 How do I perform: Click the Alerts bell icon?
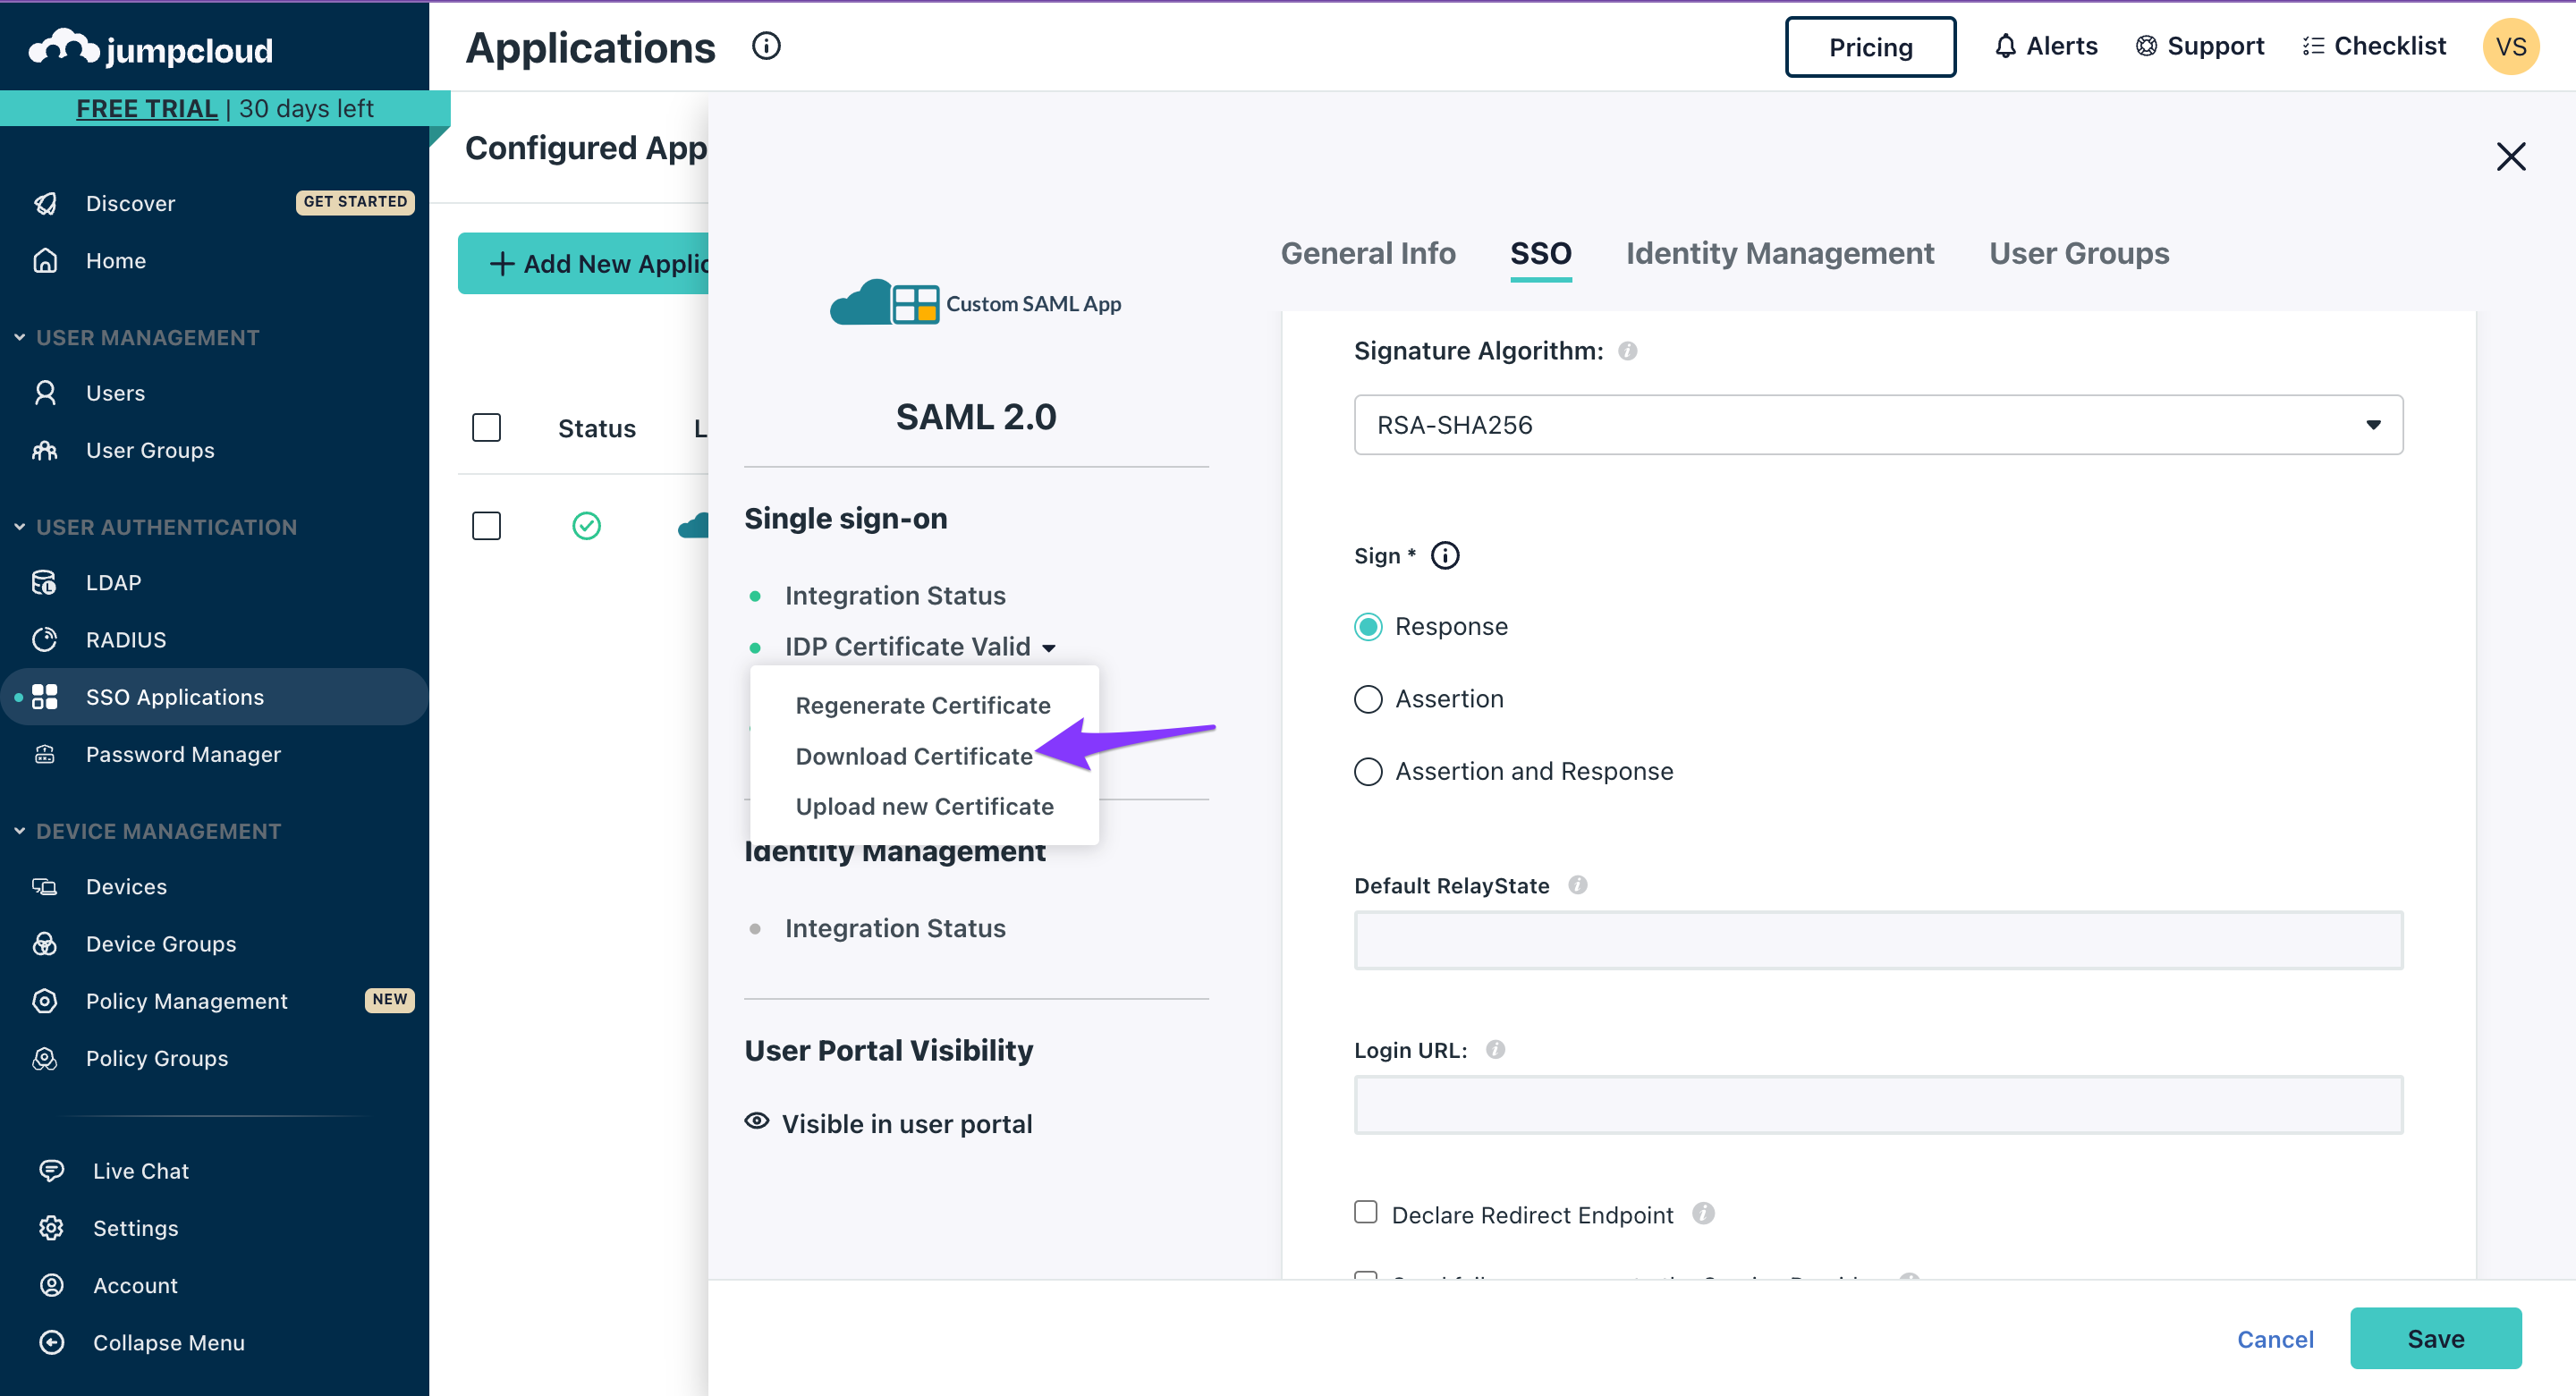point(2005,46)
